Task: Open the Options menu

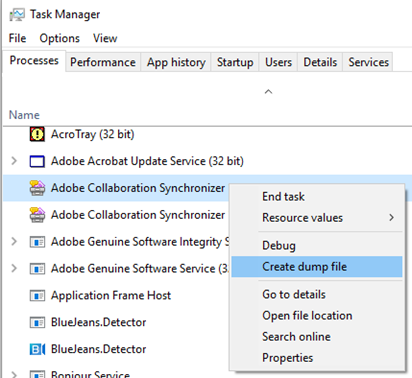Action: pos(60,38)
